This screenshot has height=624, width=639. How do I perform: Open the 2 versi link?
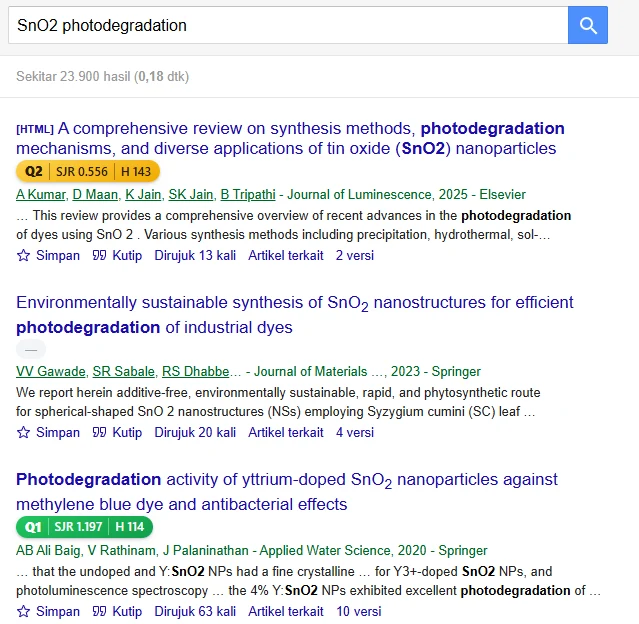pos(355,255)
